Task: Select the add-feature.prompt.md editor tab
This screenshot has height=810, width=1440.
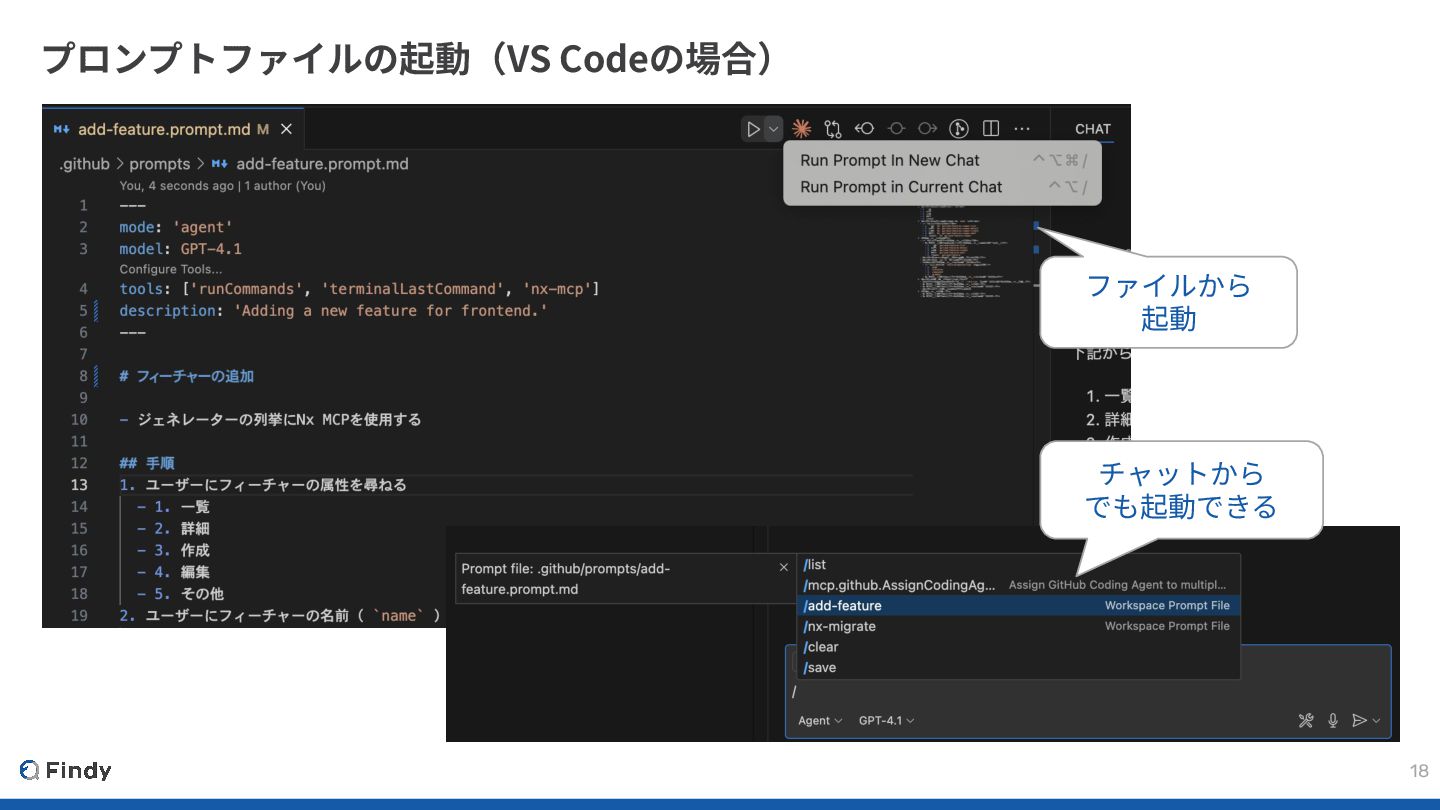Action: point(173,129)
